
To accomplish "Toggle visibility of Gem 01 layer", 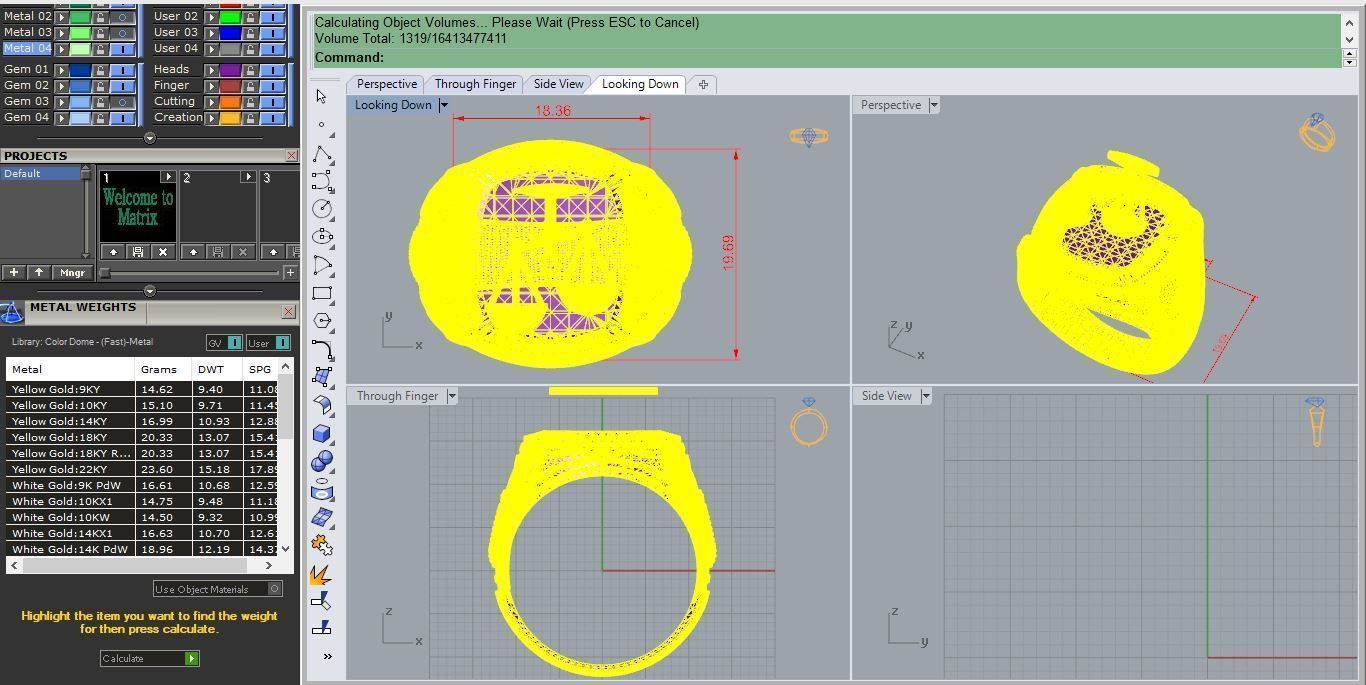I will (123, 69).
